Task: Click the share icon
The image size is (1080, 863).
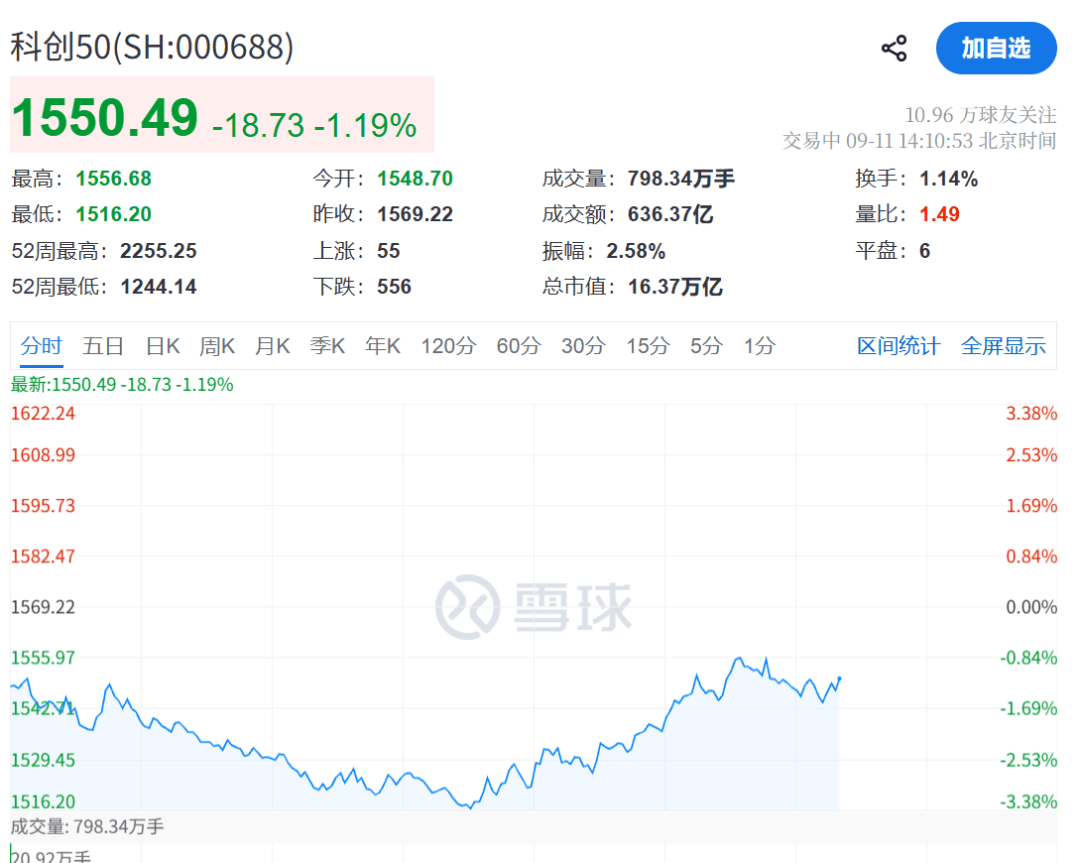Action: (894, 48)
